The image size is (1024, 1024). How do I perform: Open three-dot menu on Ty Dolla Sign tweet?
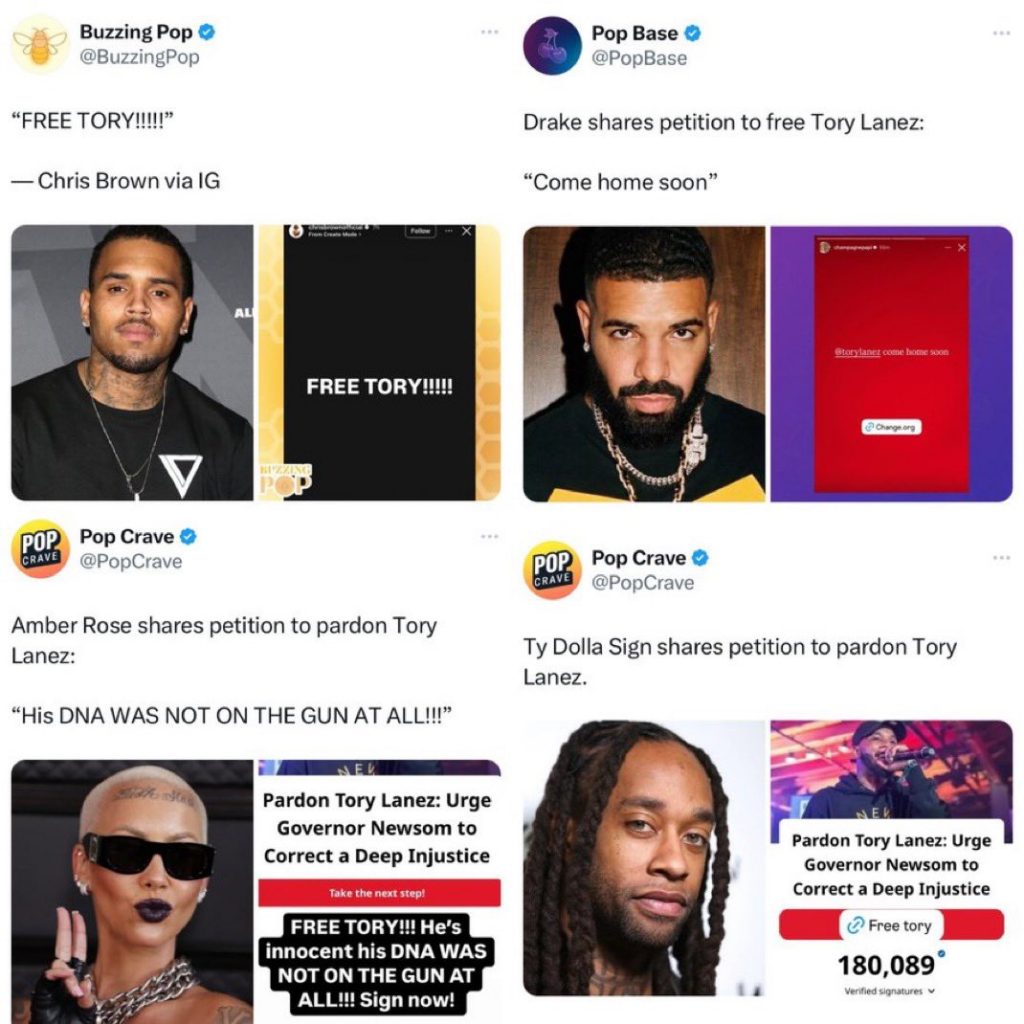[x=1001, y=557]
